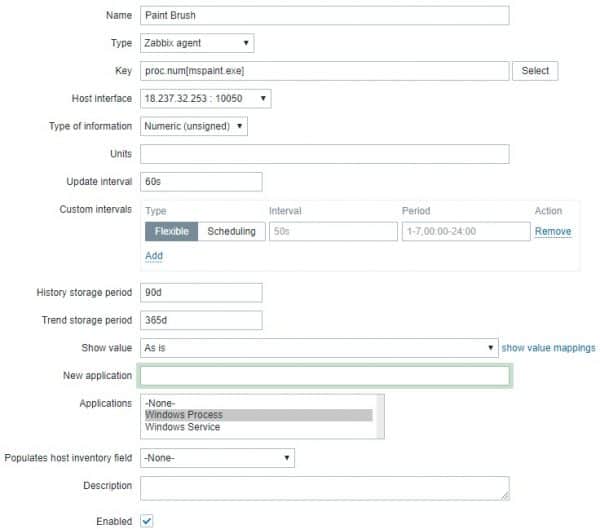This screenshot has width=600, height=529.
Task: Remove the custom interval row
Action: (x=553, y=231)
